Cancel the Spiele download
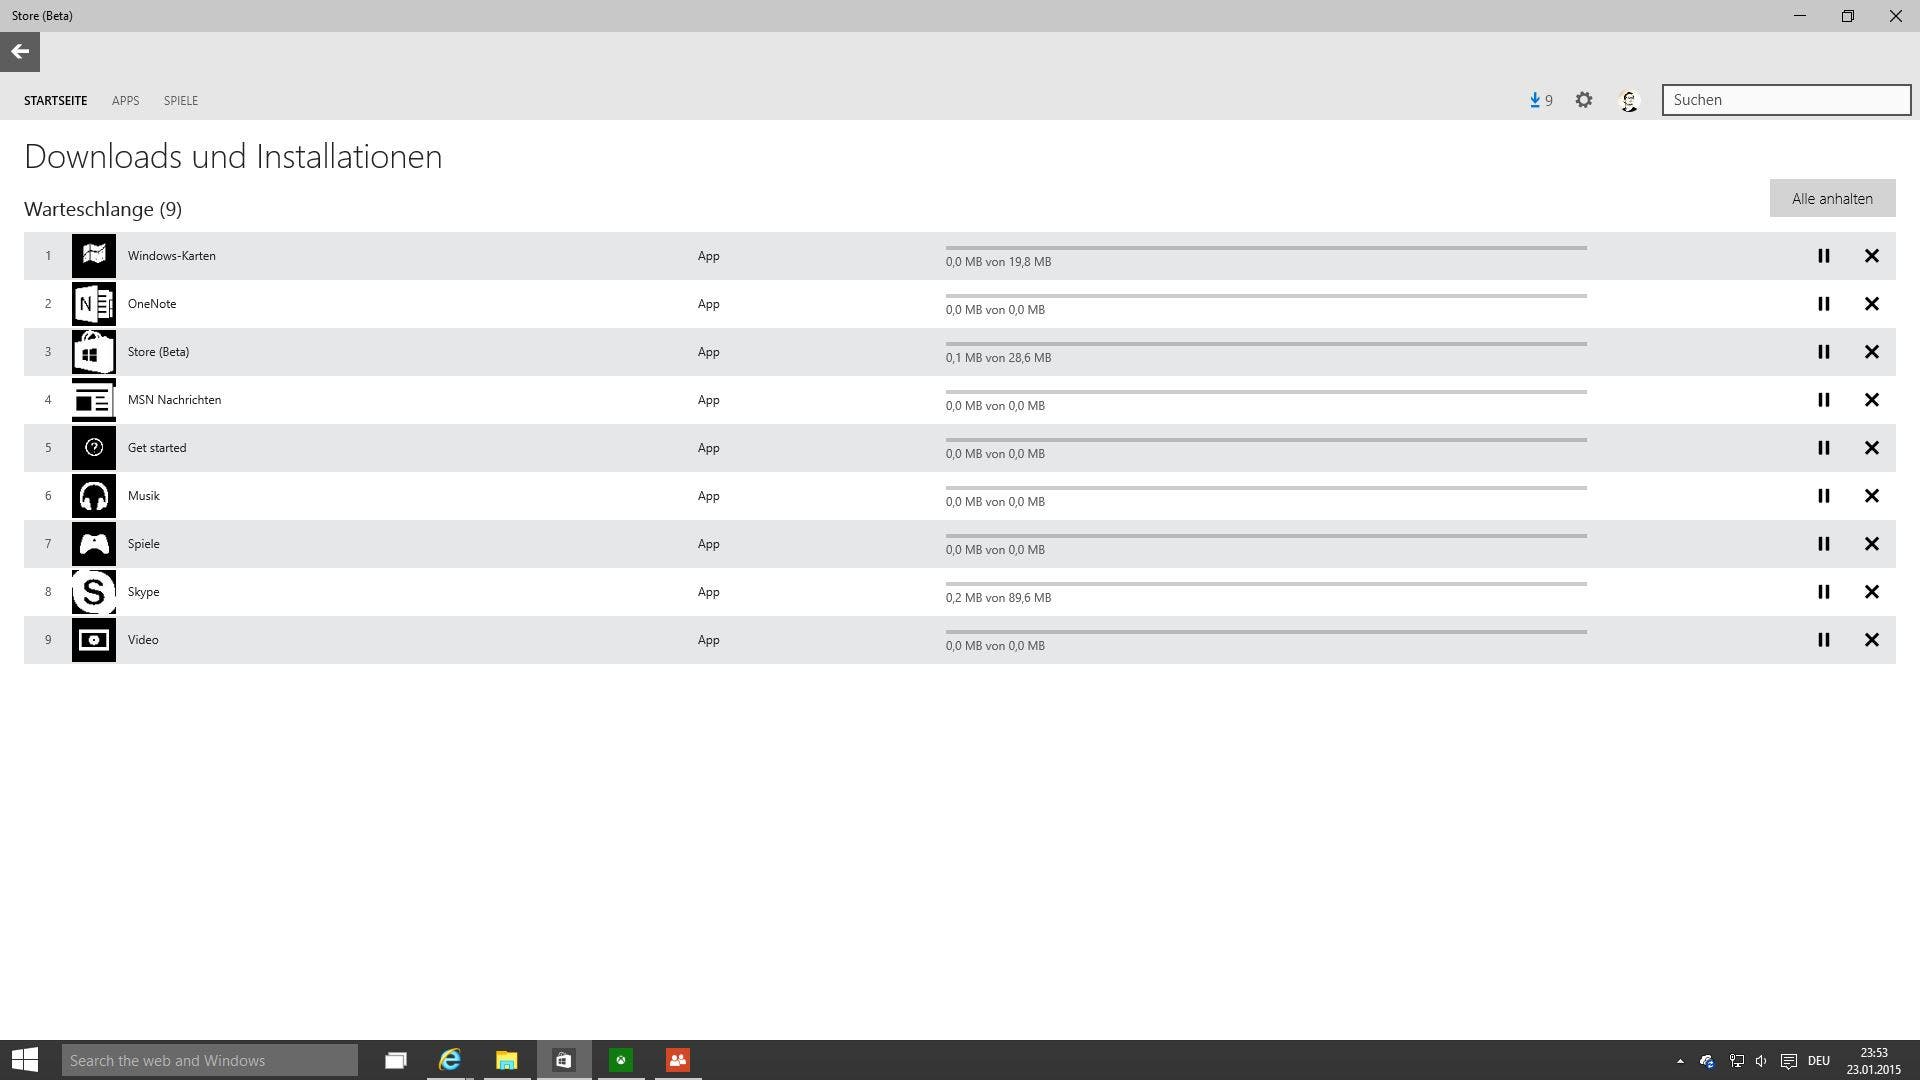 pos(1872,544)
